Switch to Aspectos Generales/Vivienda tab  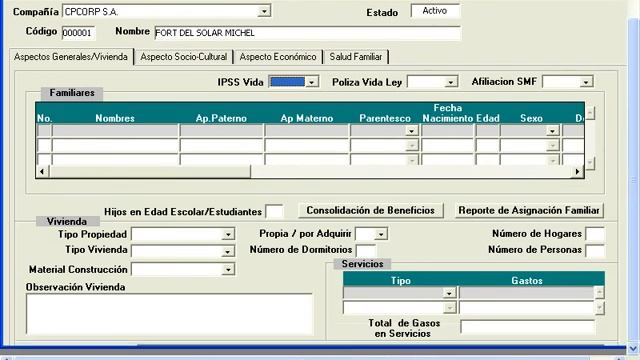tap(71, 57)
